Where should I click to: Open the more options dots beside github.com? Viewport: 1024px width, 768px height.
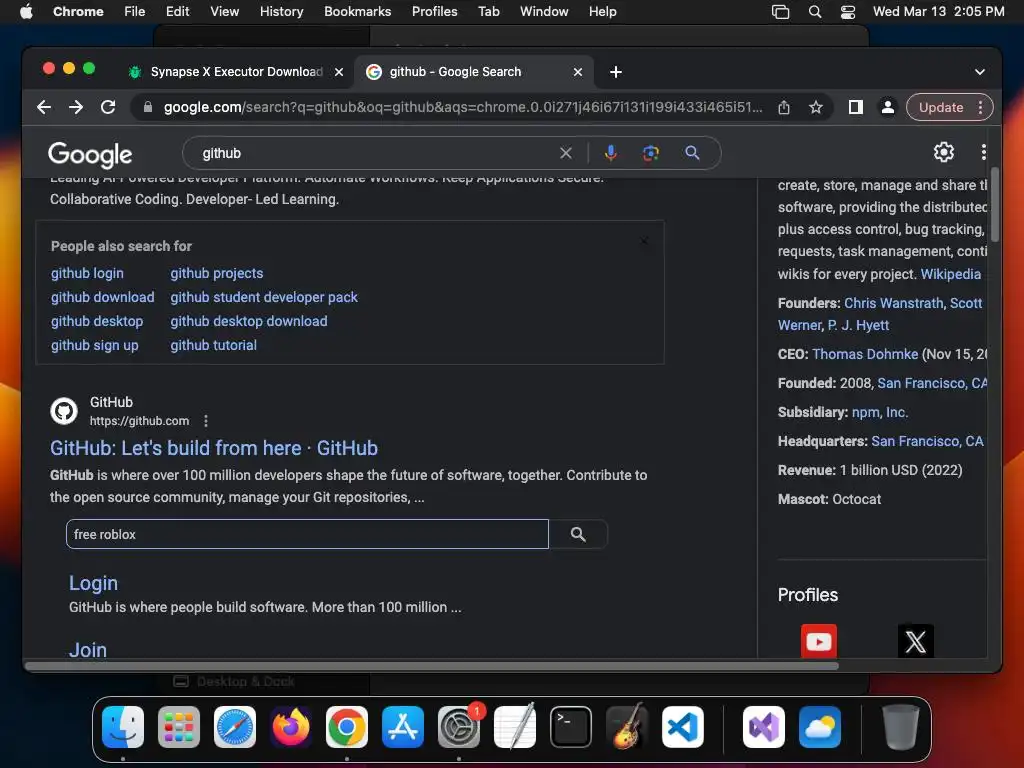coord(206,421)
